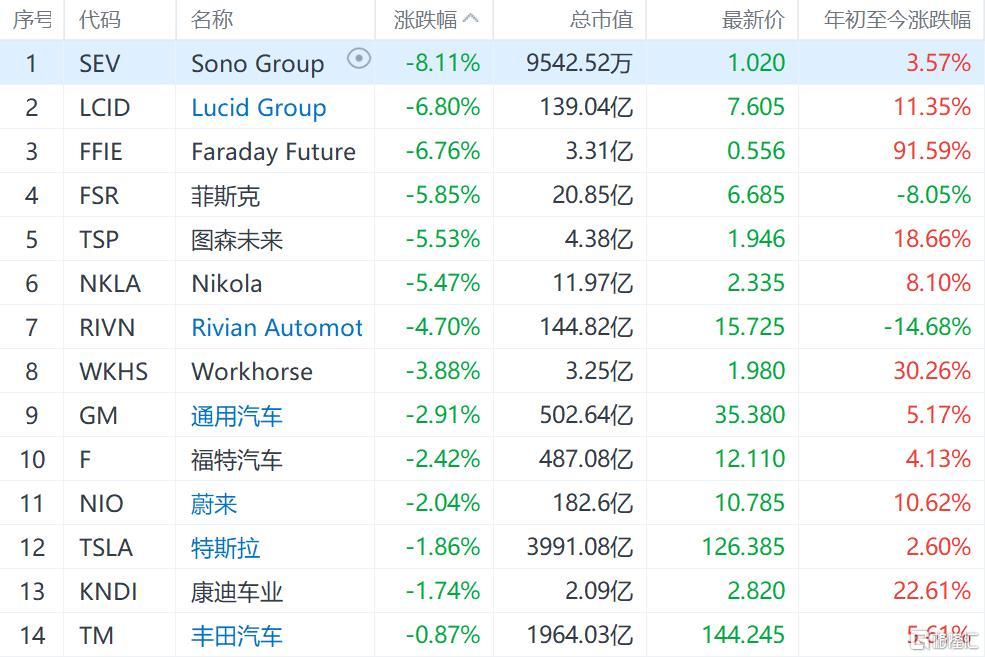Click ticker code TSLA
The height and width of the screenshot is (657, 985).
(x=106, y=548)
